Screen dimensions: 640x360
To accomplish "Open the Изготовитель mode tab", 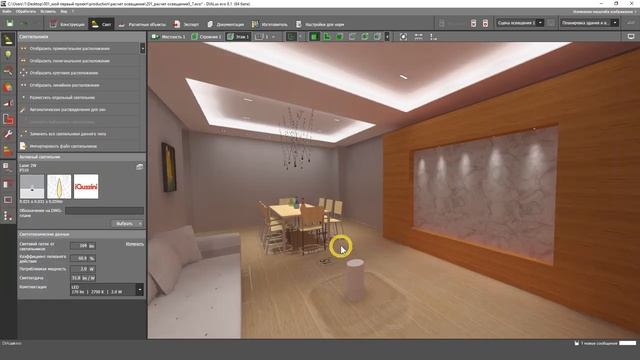I will click(269, 24).
